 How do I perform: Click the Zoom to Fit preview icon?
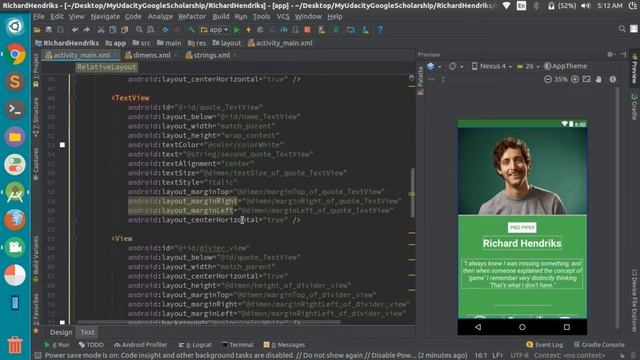[x=587, y=79]
